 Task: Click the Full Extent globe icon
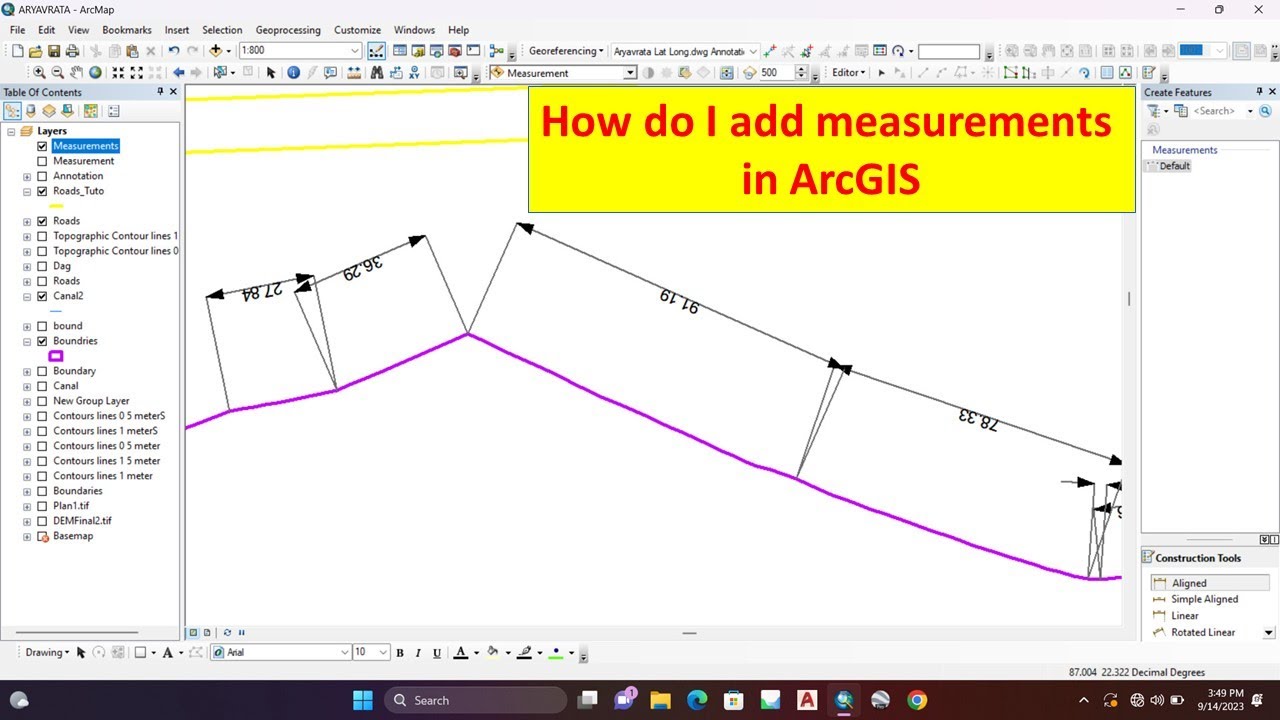tap(95, 73)
